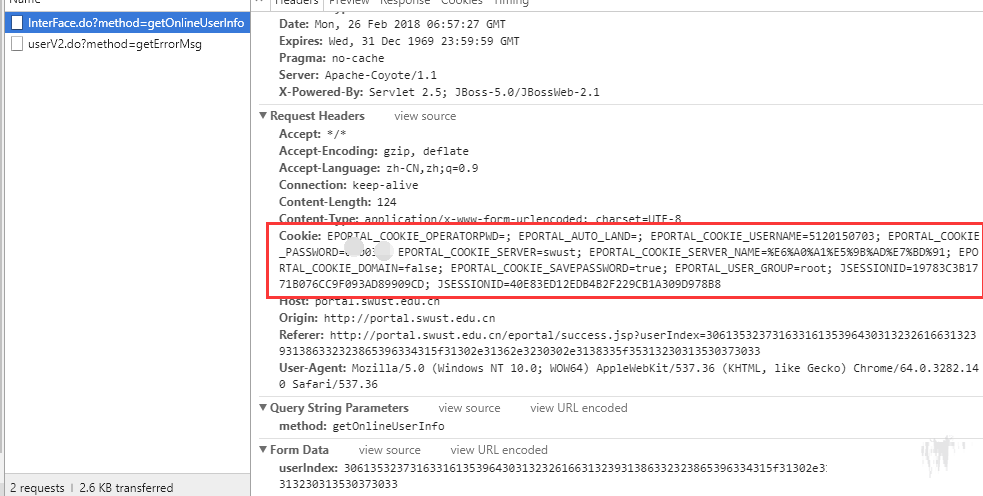Click view source beside Query String Parameters
This screenshot has width=983, height=496.
[x=469, y=408]
